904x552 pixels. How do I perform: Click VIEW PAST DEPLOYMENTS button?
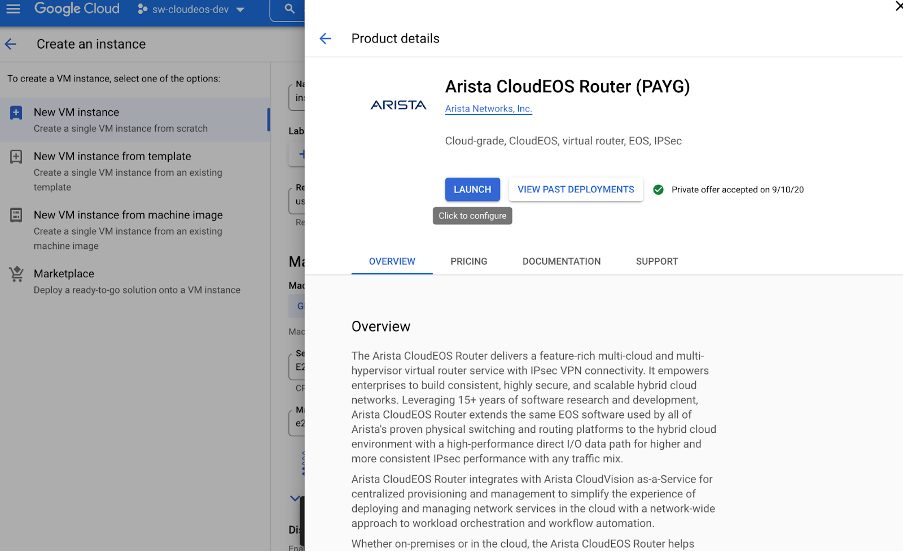click(x=575, y=189)
